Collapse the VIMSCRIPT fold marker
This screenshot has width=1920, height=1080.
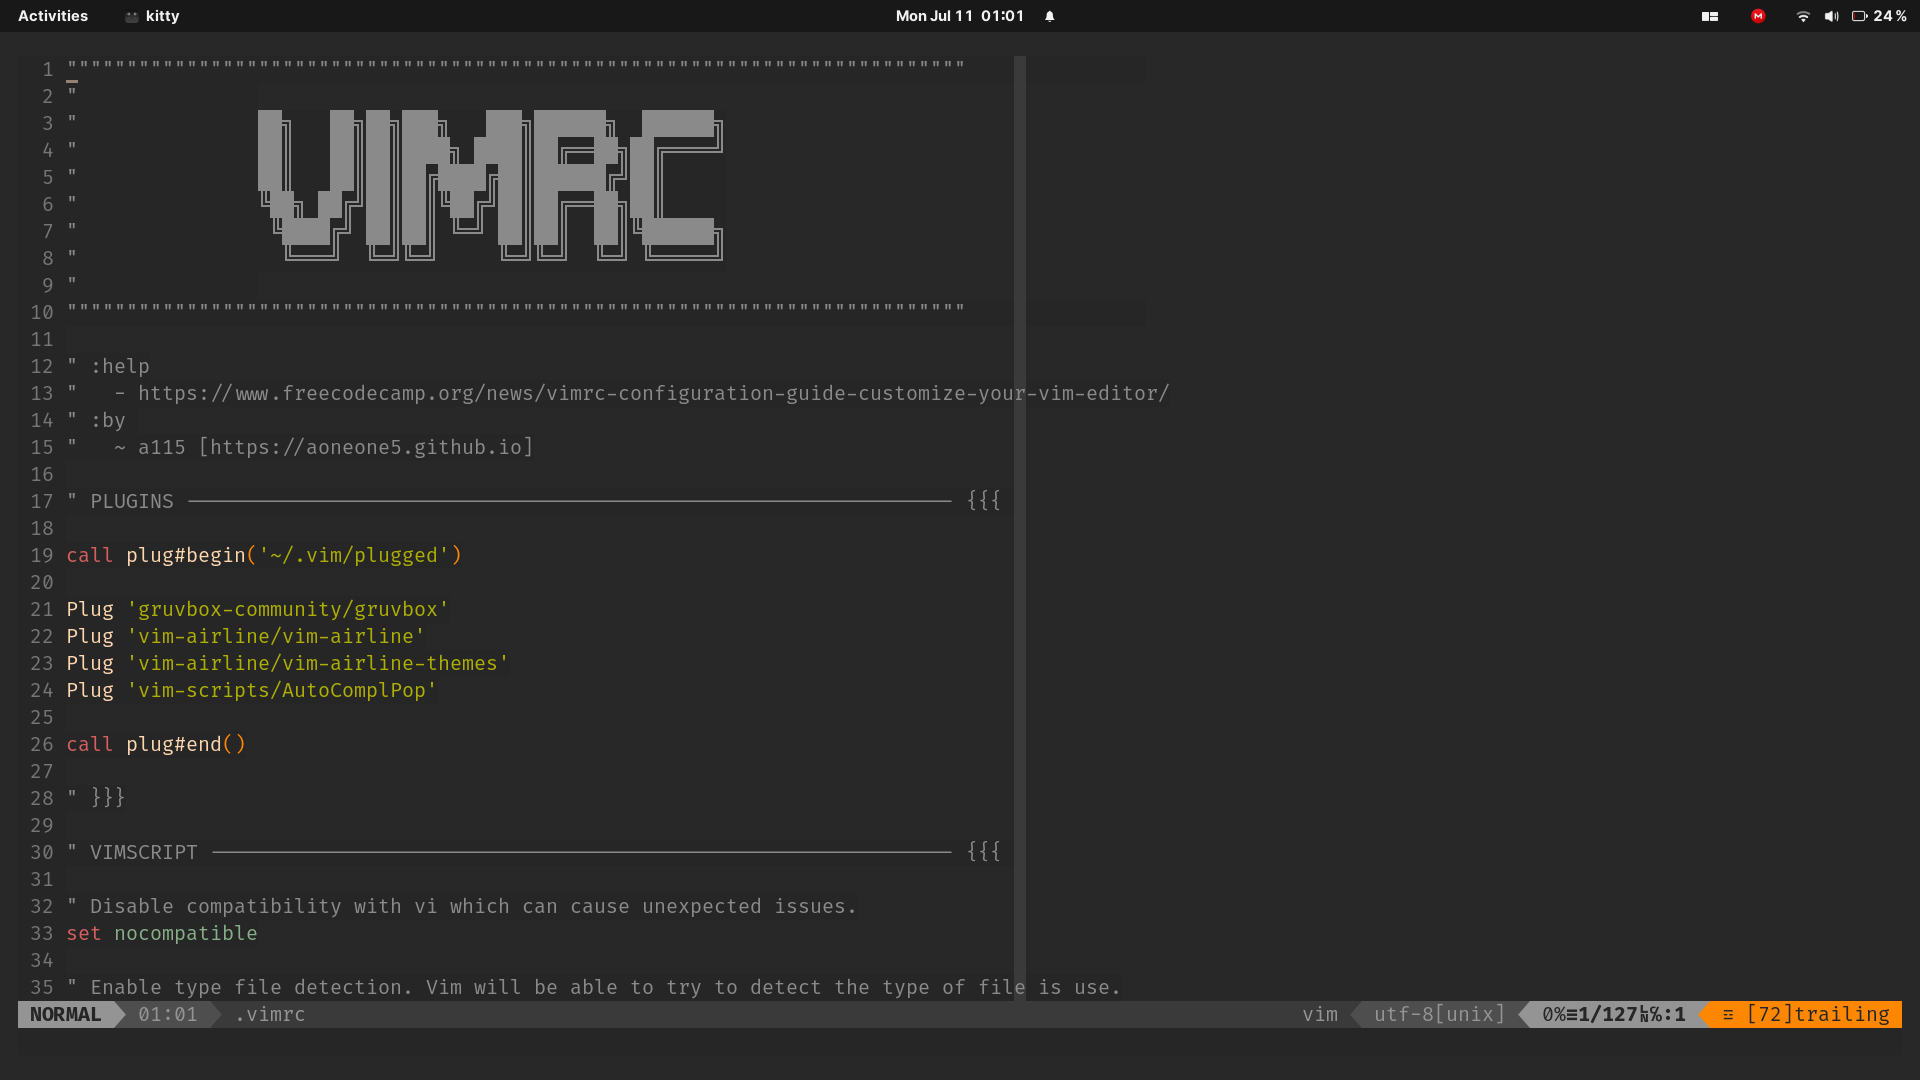(x=983, y=852)
